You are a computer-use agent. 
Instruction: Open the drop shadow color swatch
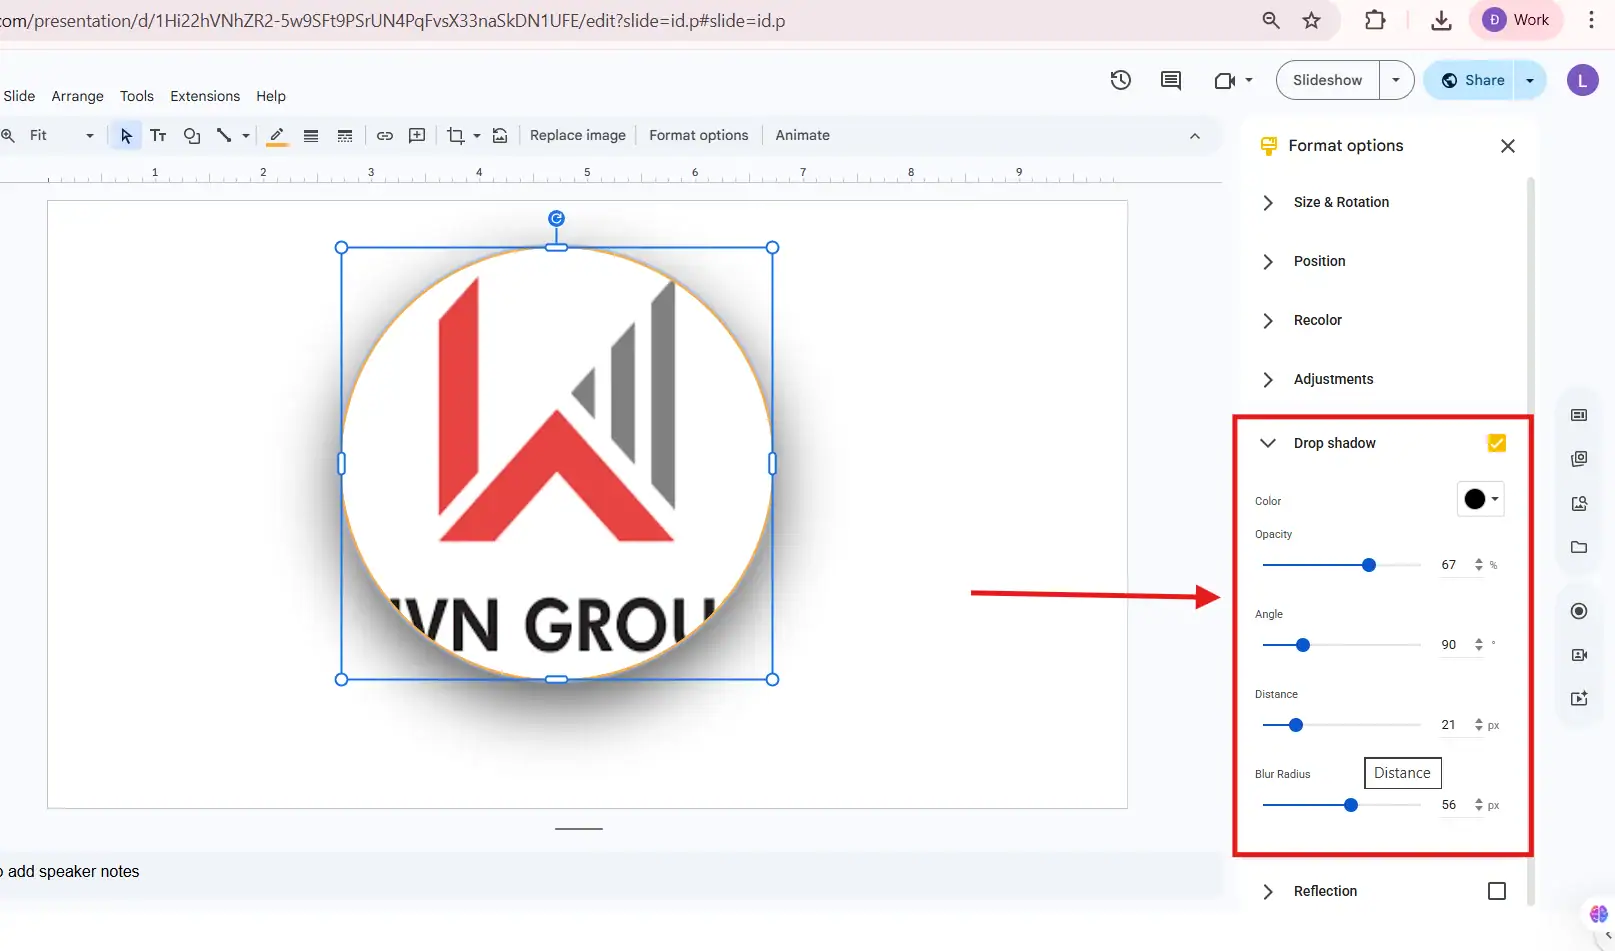coord(1480,499)
